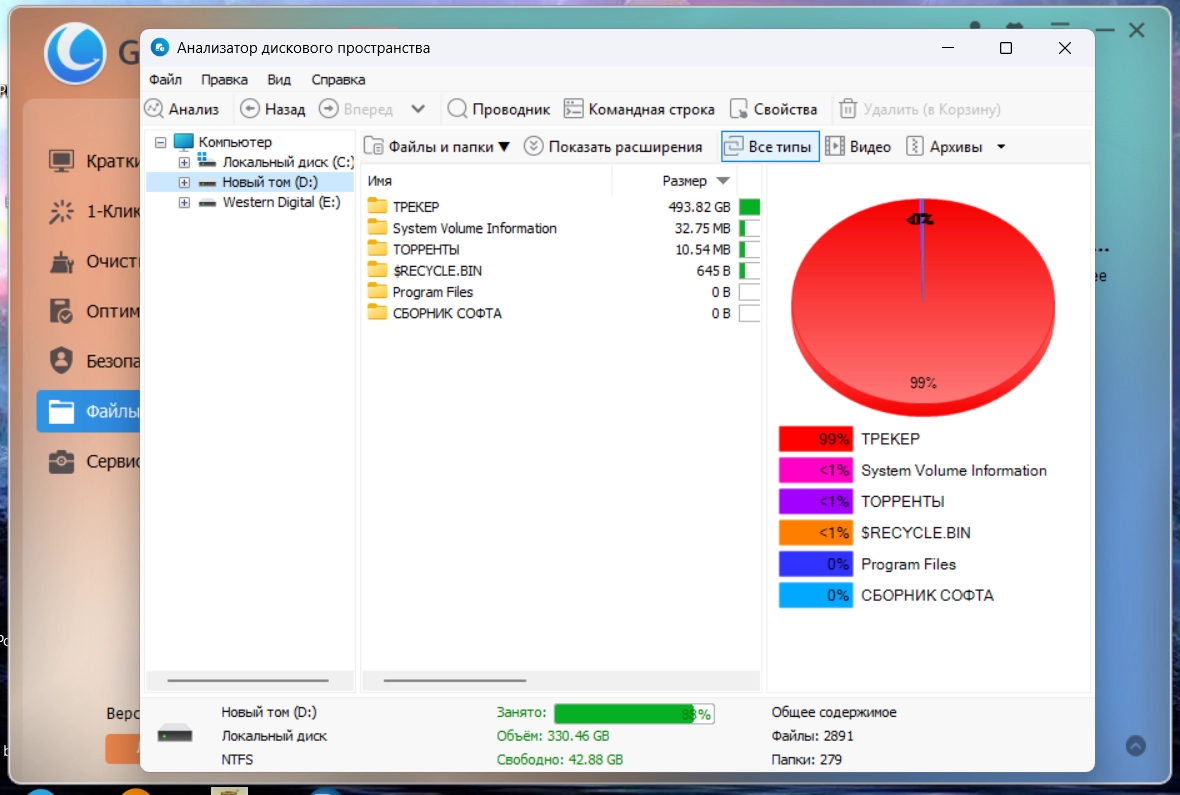Viewport: 1180px width, 795px height.
Task: Go back with the Назад button
Action: pos(273,109)
